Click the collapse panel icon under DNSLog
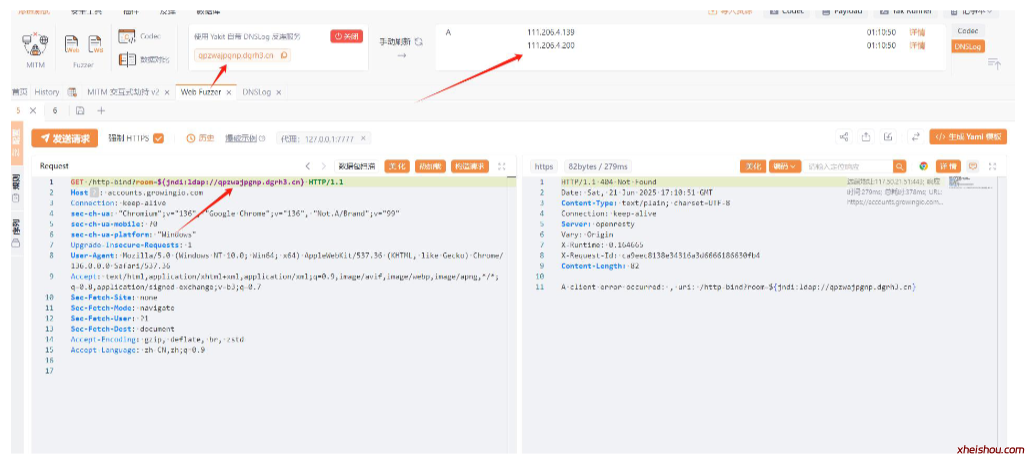The height and width of the screenshot is (467, 1031). coord(994,64)
